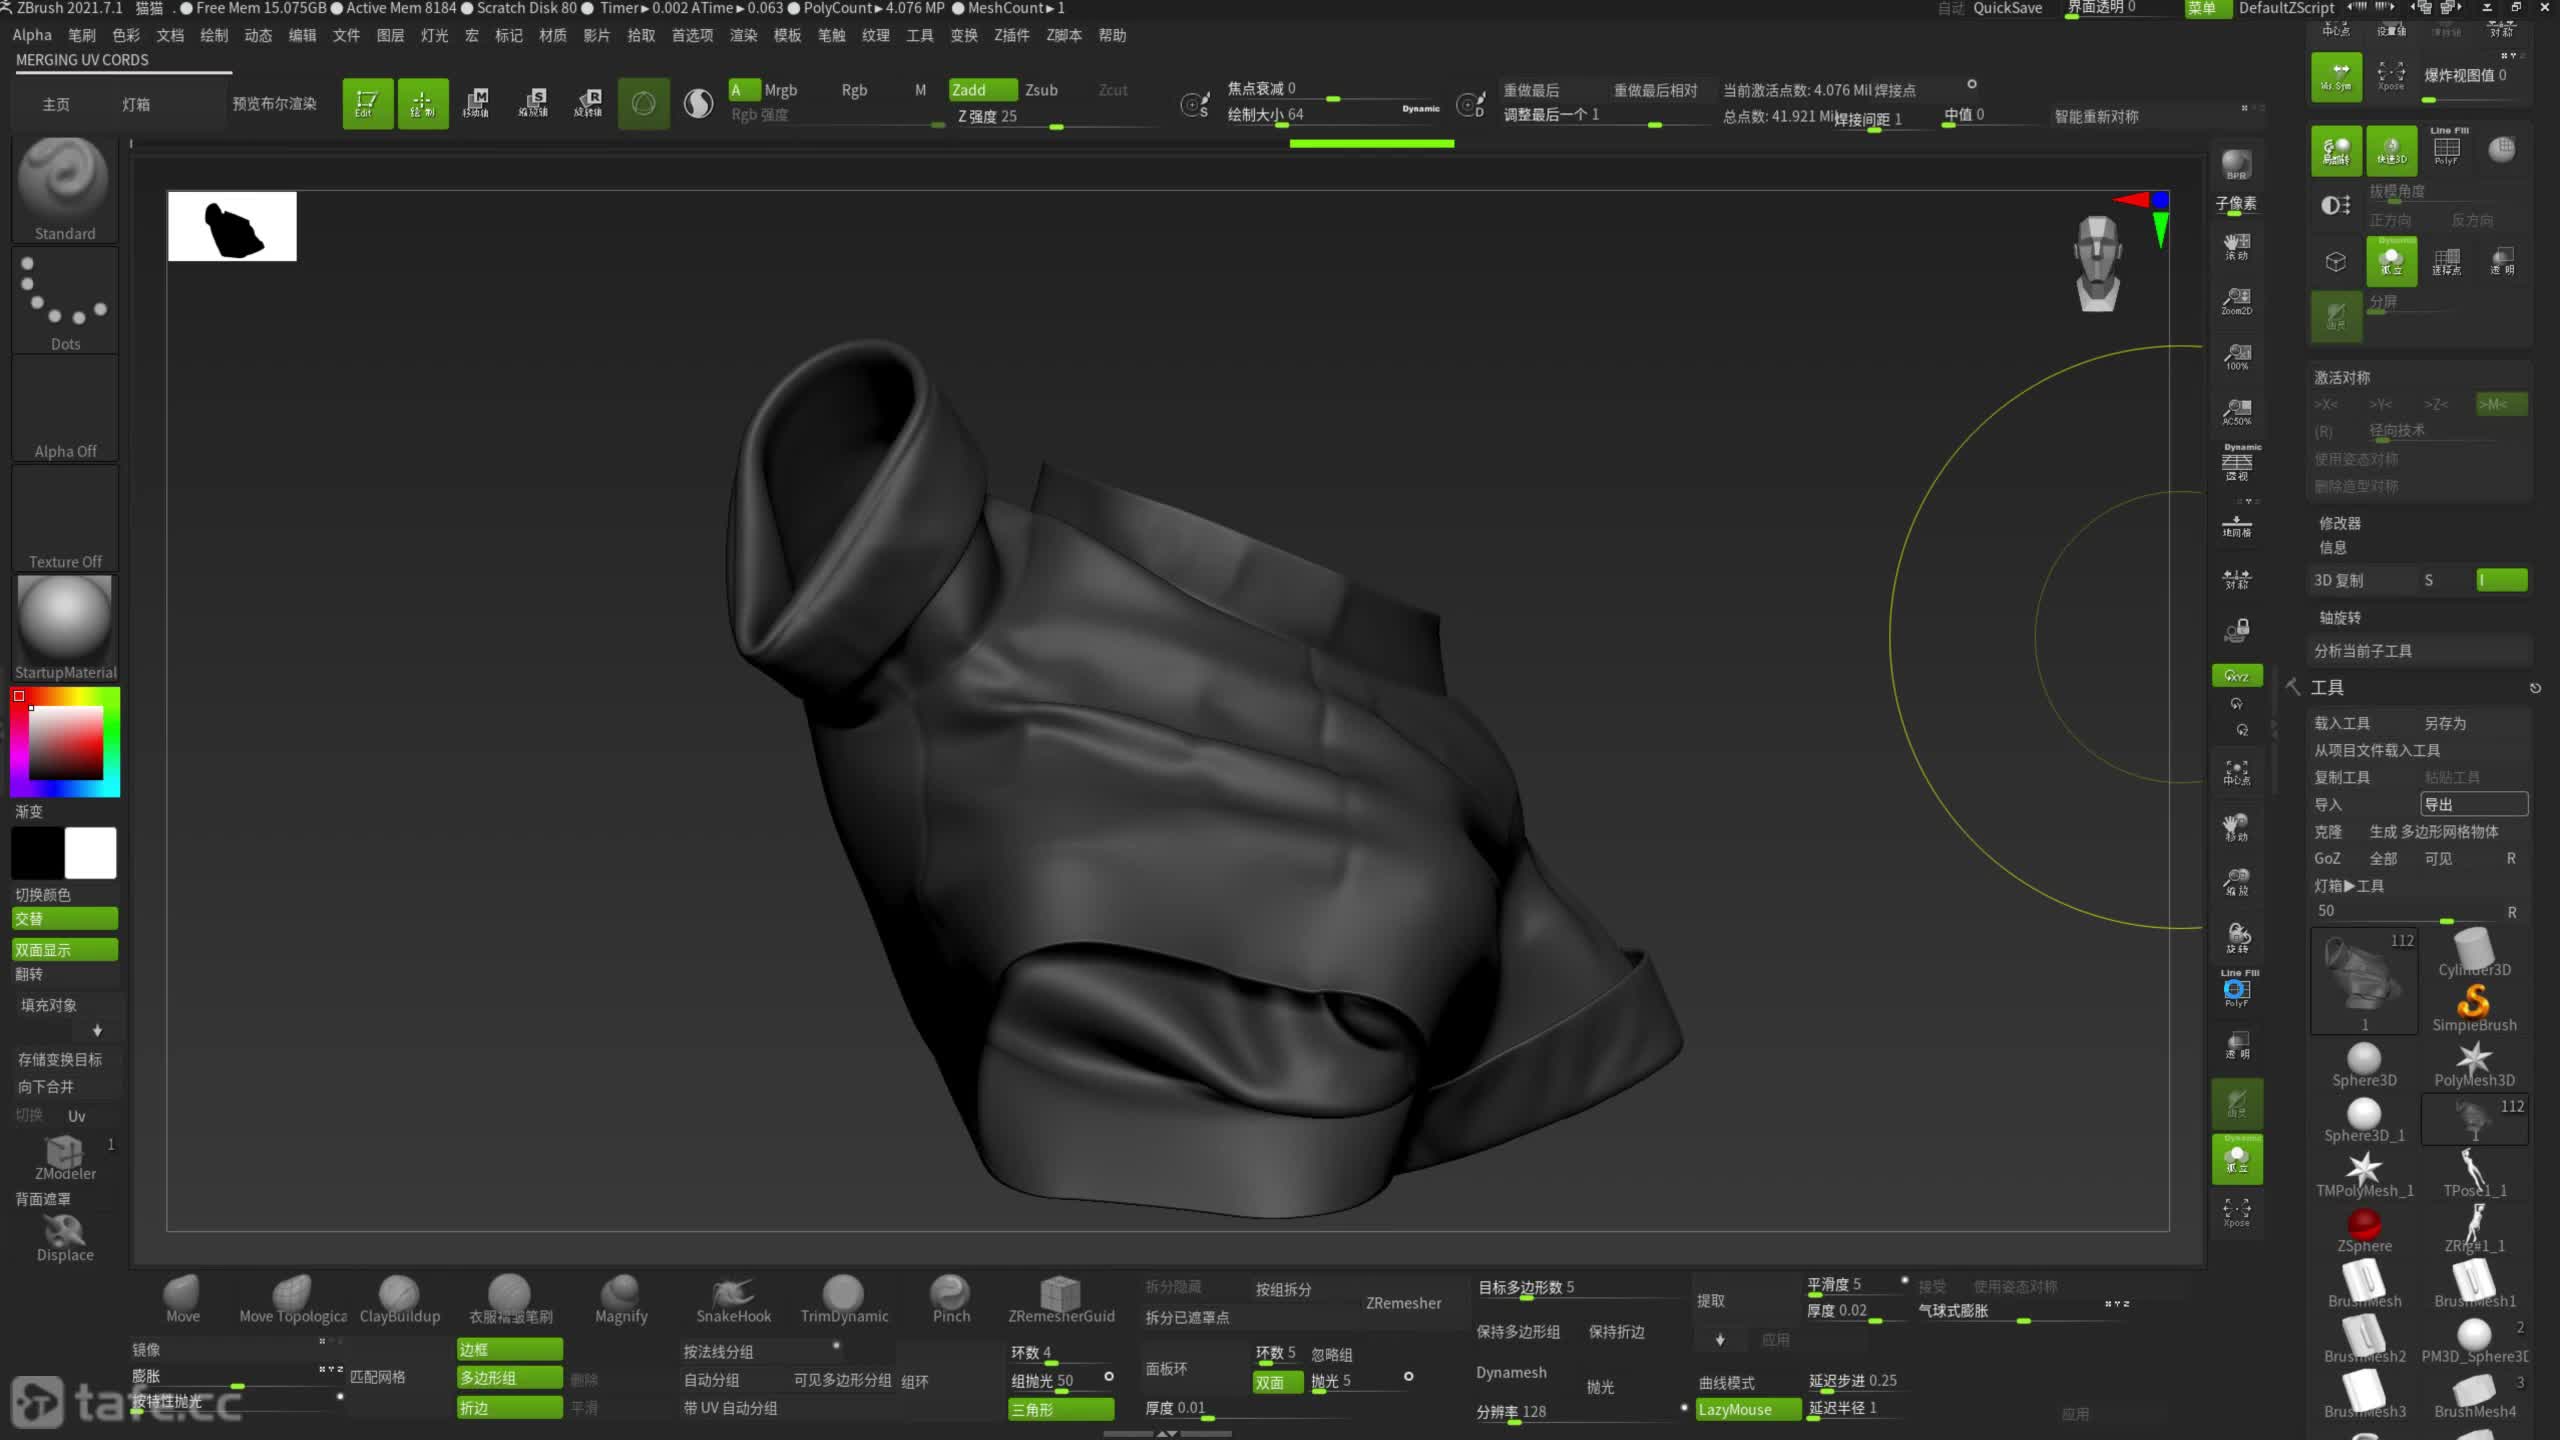Click the 100% actual size icon
Screen dimensions: 2560x1440
[2236, 357]
